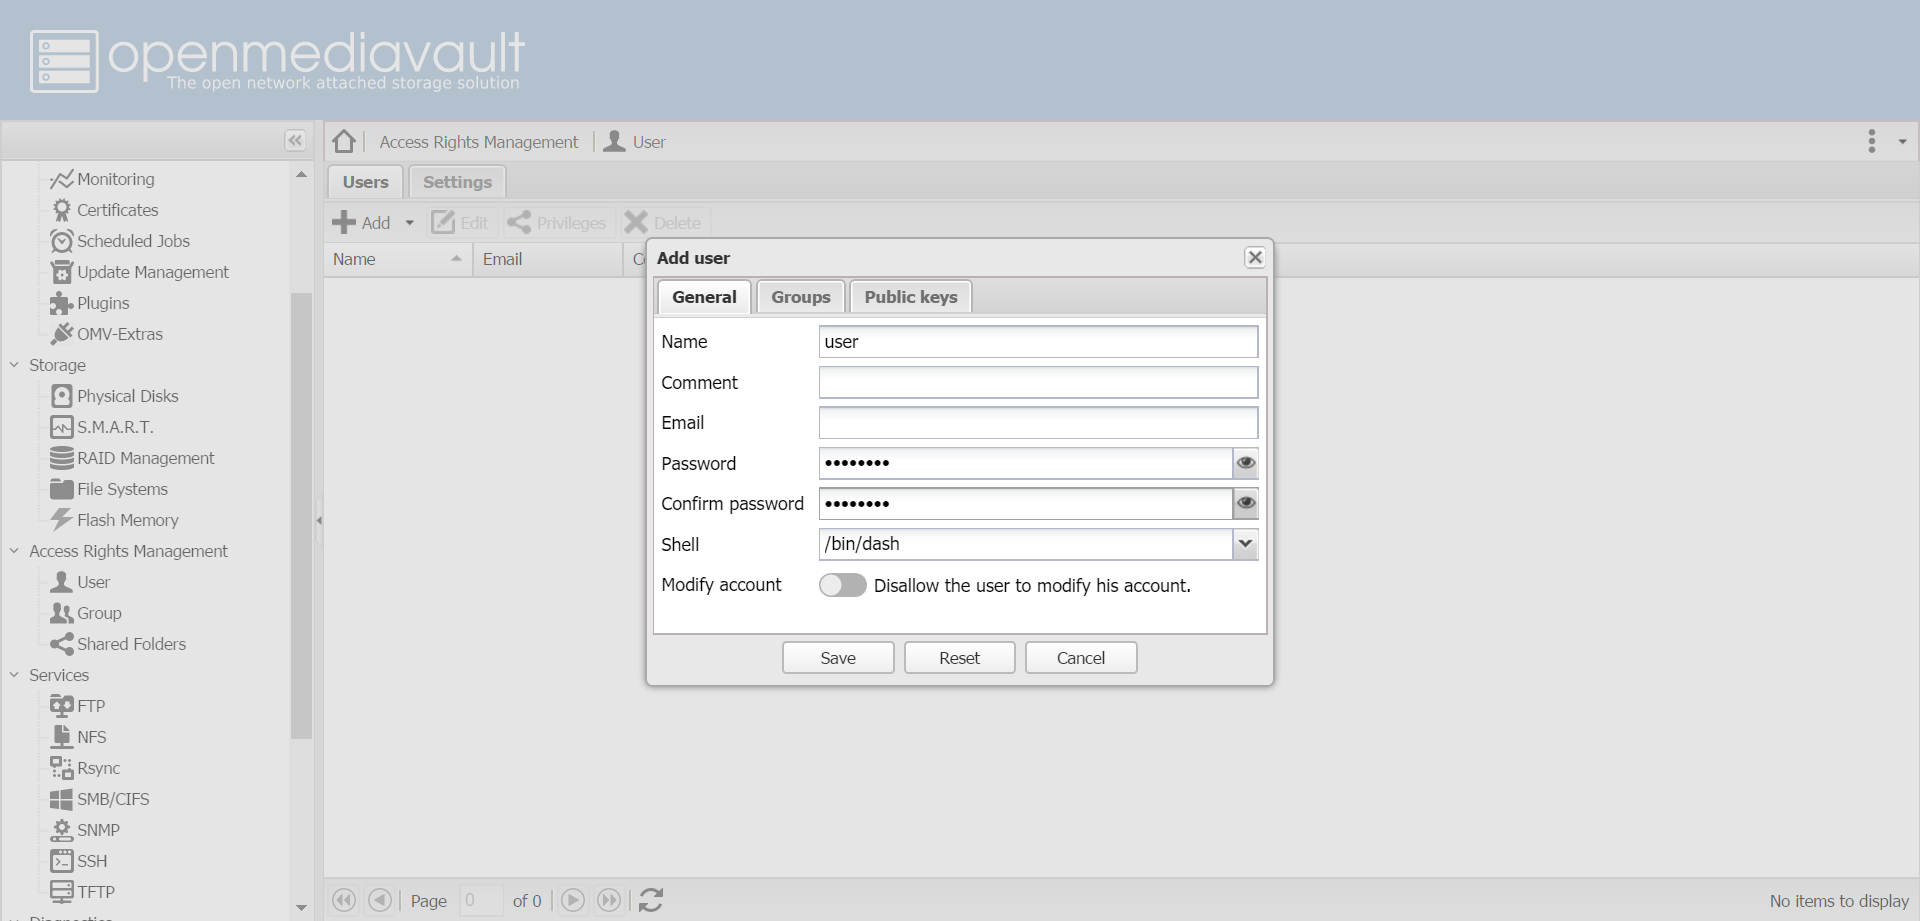This screenshot has height=921, width=1920.
Task: Open RAID Management in the sidebar
Action: point(133,458)
